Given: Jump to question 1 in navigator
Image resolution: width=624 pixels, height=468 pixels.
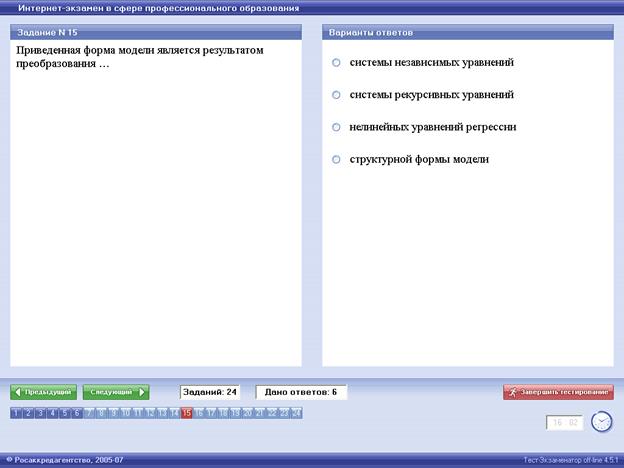Looking at the screenshot, I should (16, 413).
